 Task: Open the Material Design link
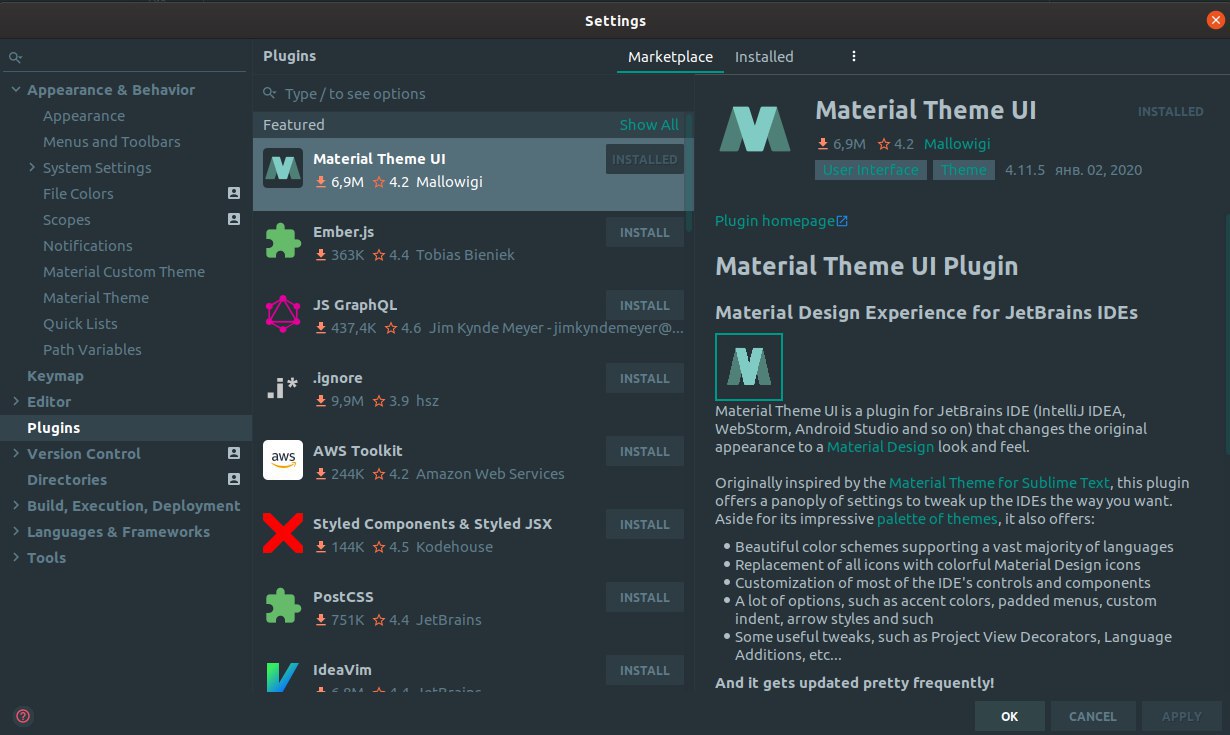[880, 447]
